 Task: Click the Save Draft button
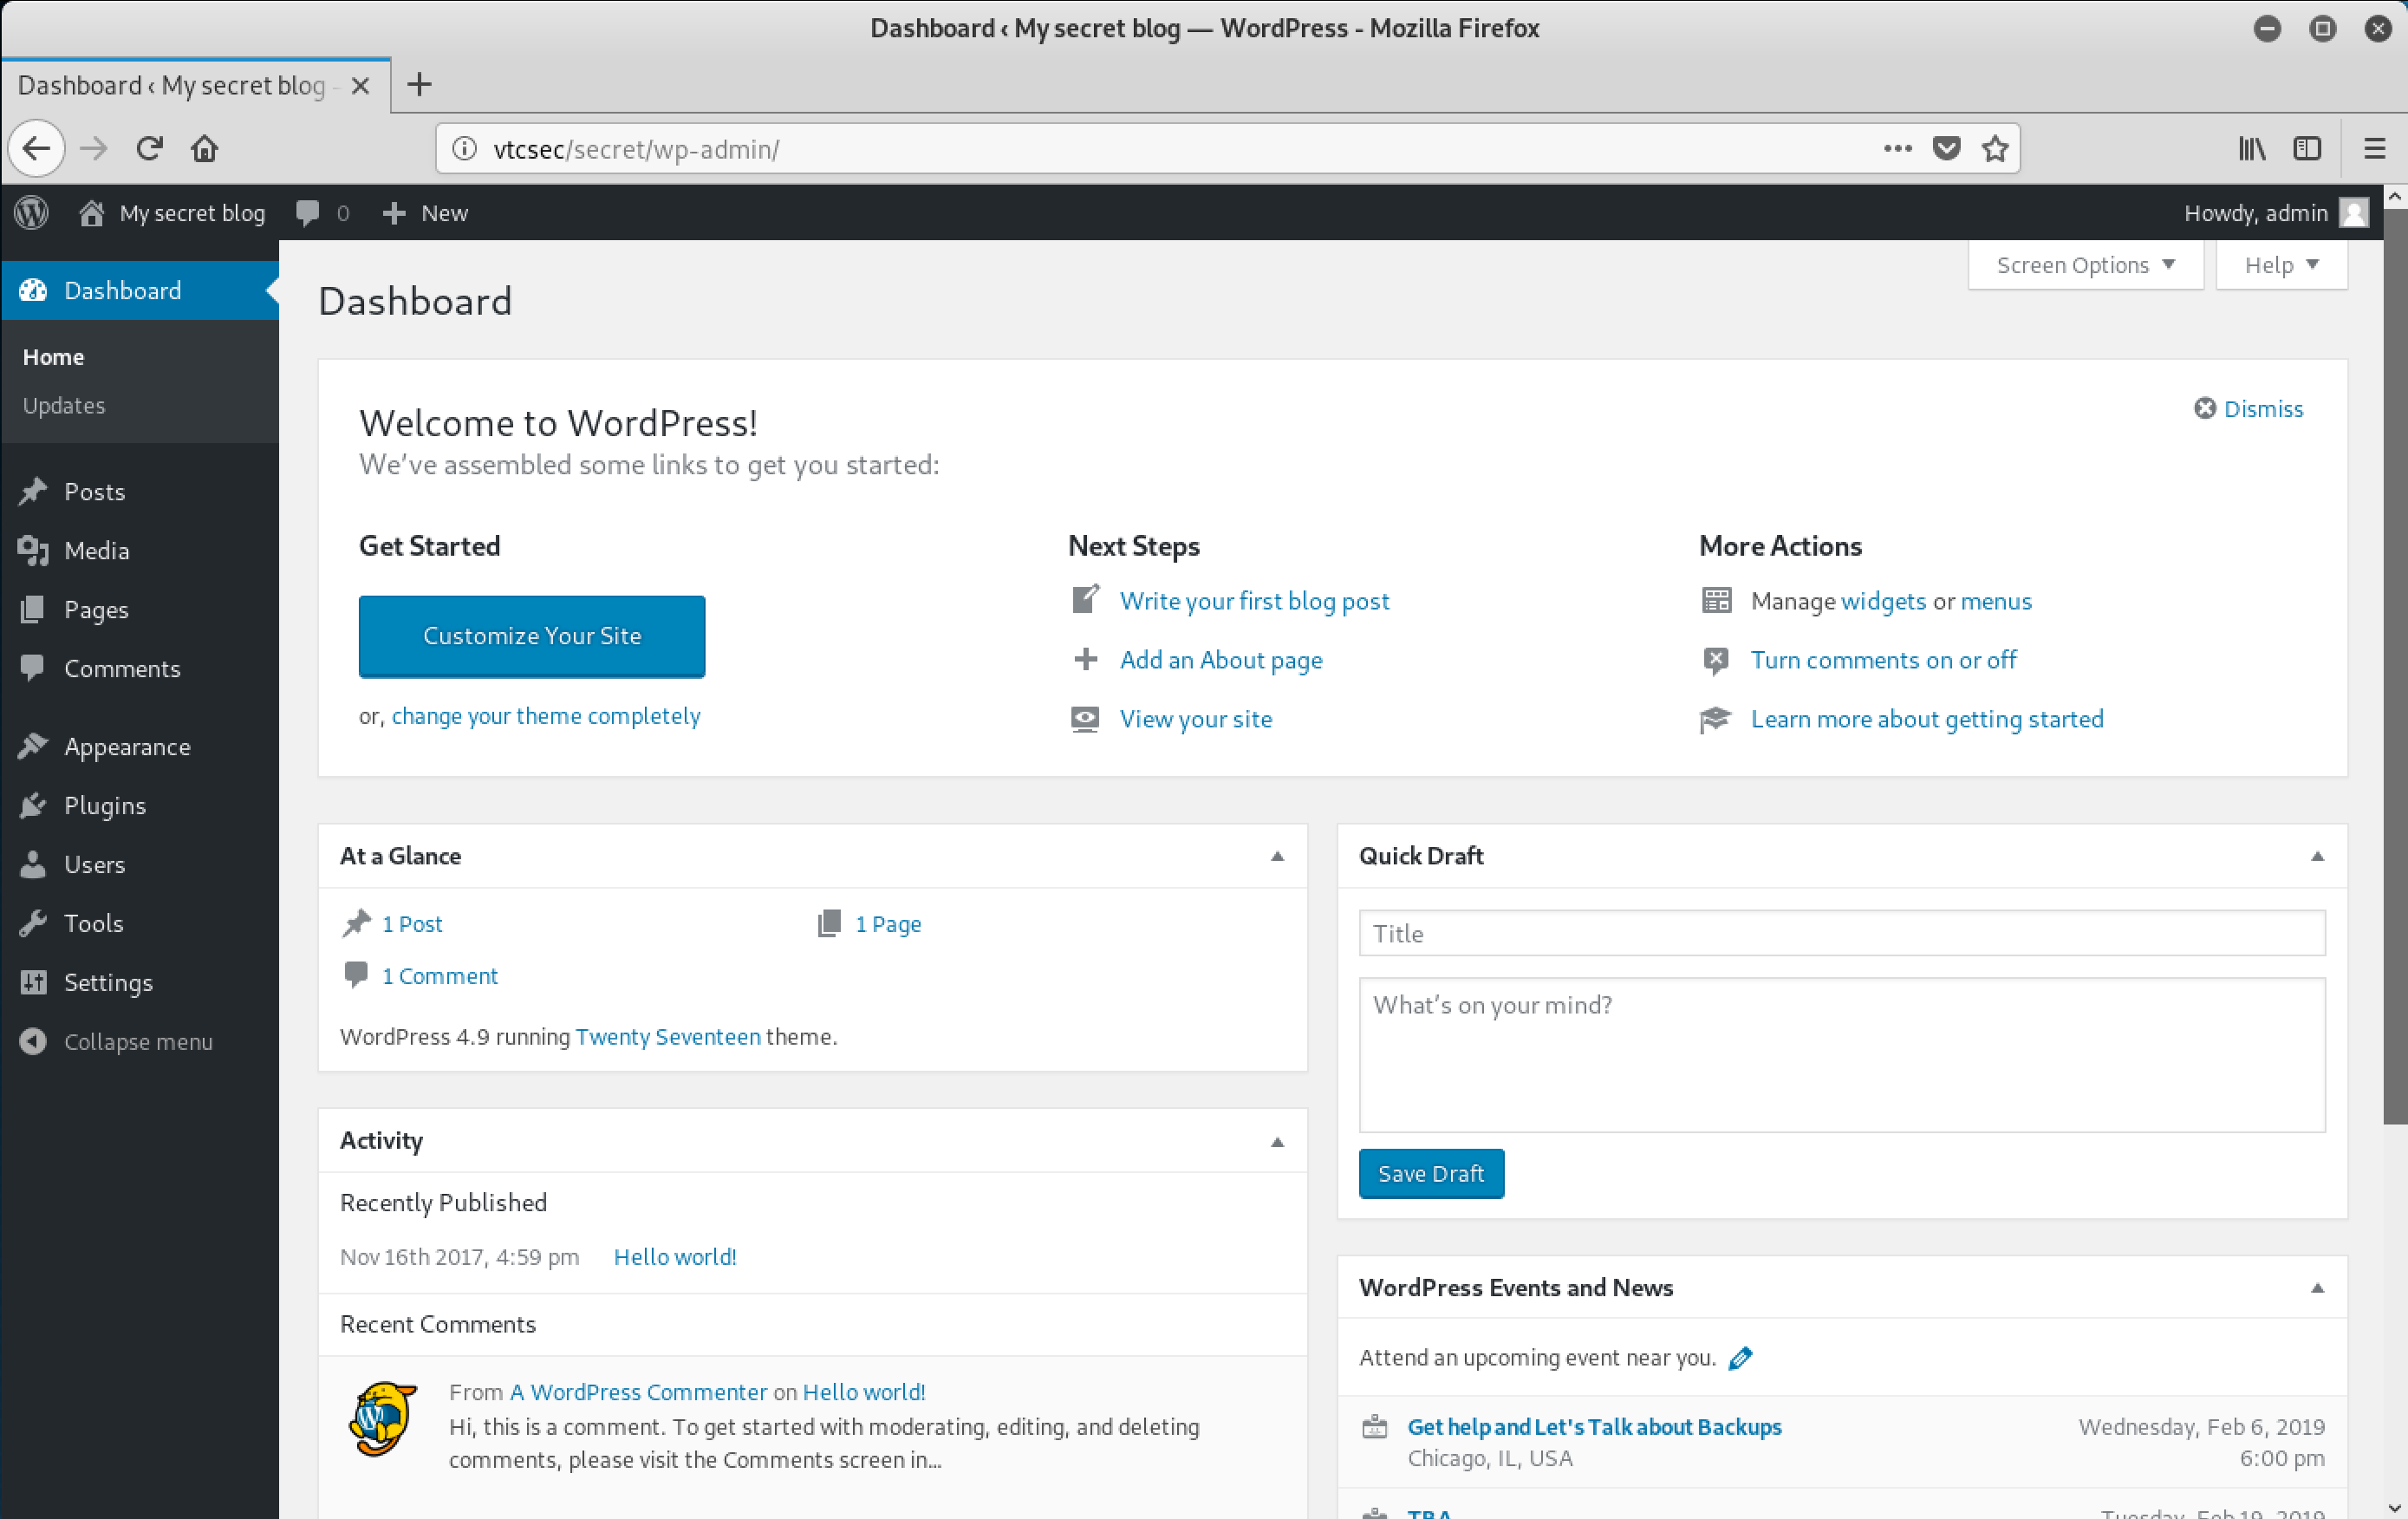point(1431,1173)
